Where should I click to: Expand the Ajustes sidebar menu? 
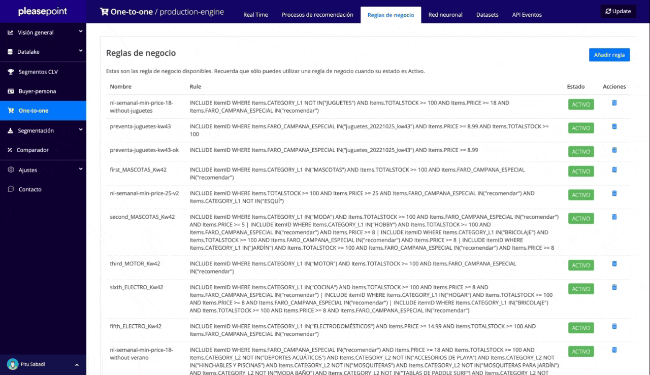[x=43, y=170]
